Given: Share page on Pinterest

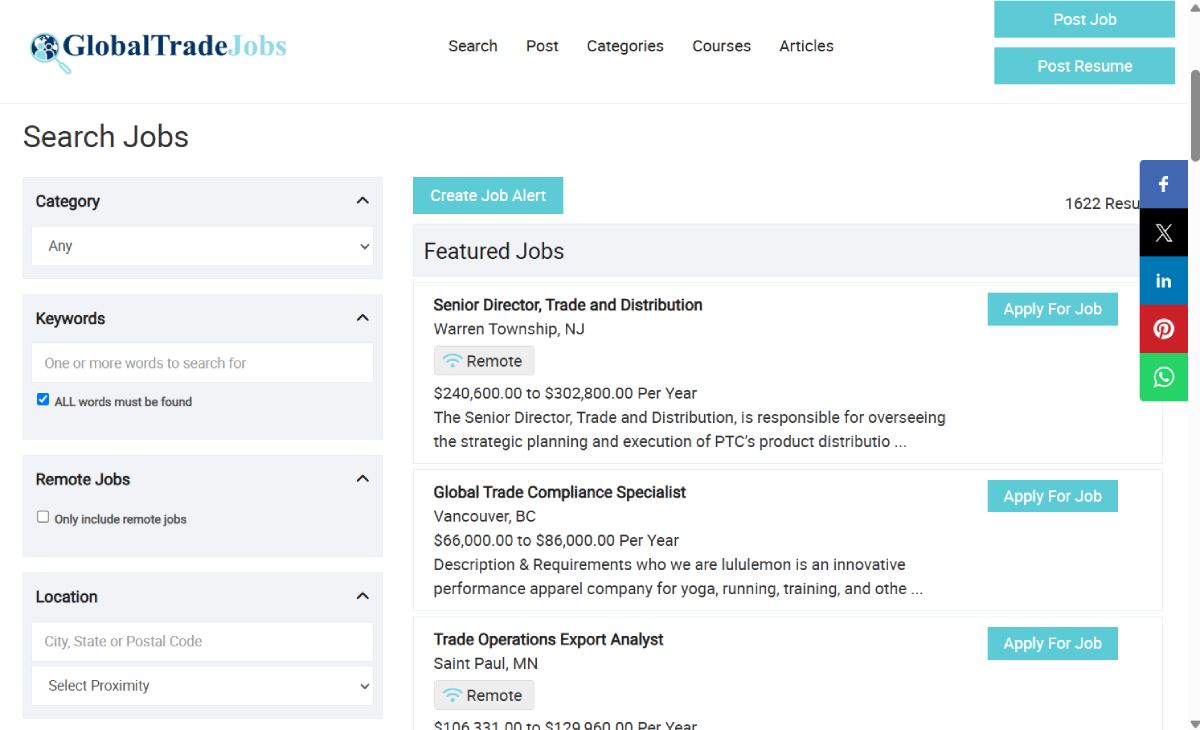Looking at the screenshot, I should coord(1163,329).
